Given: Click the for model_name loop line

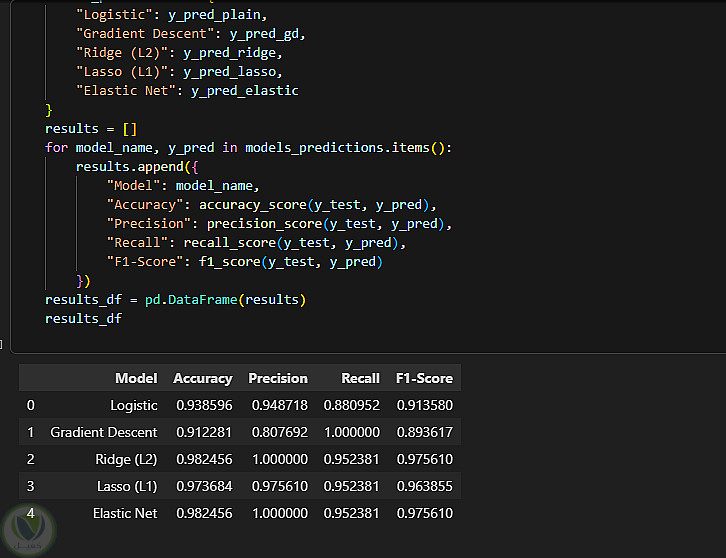Looking at the screenshot, I should 248,148.
